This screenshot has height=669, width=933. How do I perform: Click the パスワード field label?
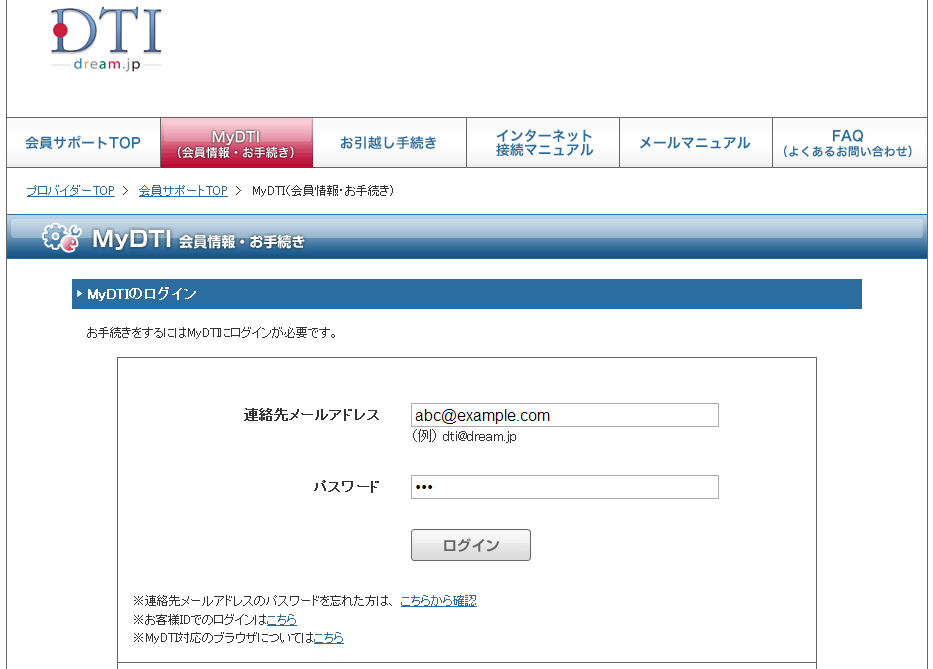tap(346, 487)
